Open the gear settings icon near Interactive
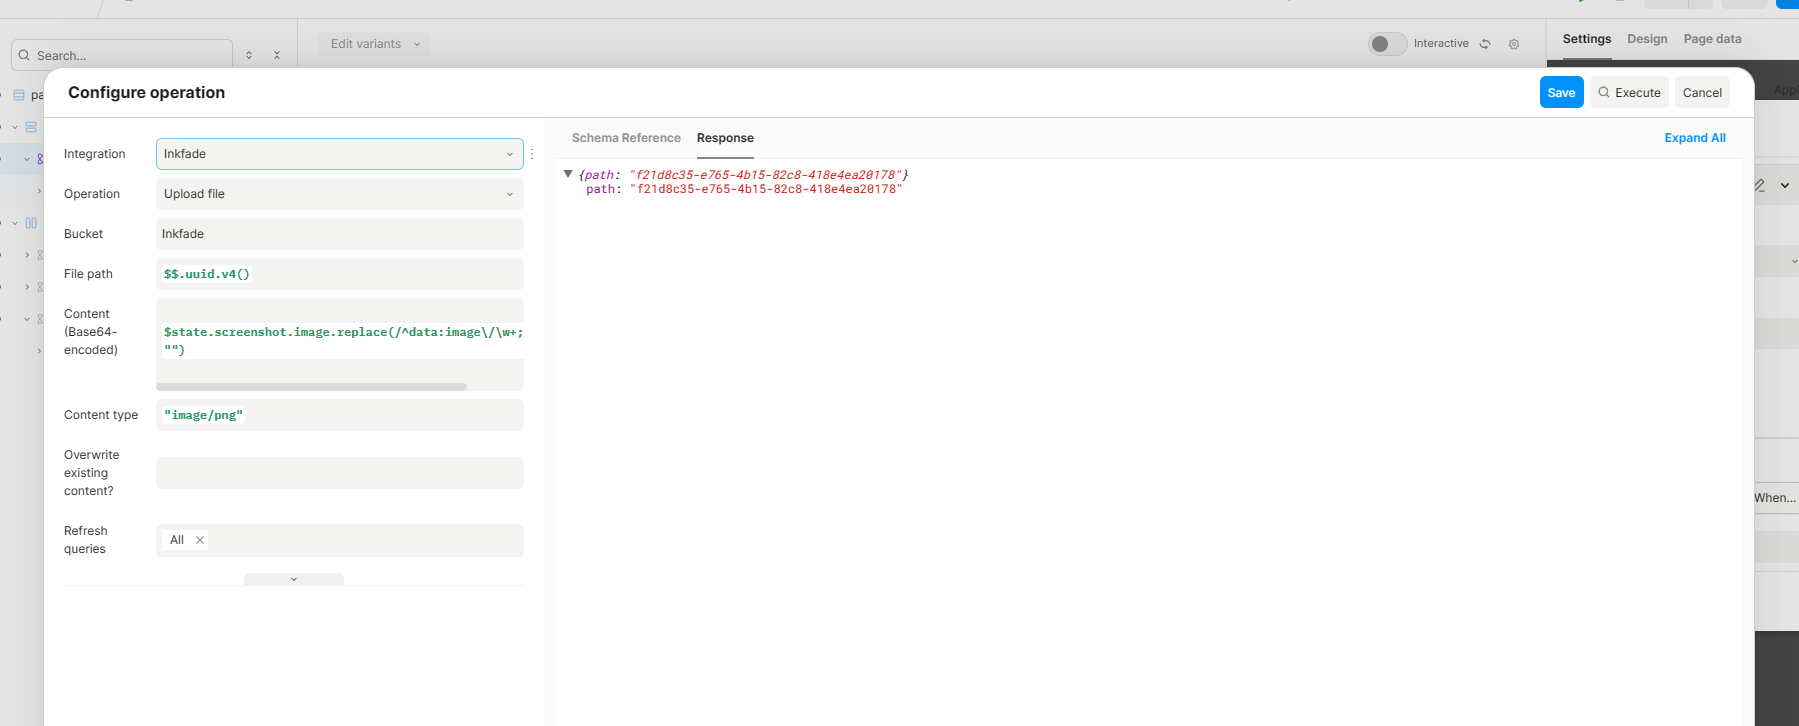This screenshot has height=726, width=1799. point(1514,44)
